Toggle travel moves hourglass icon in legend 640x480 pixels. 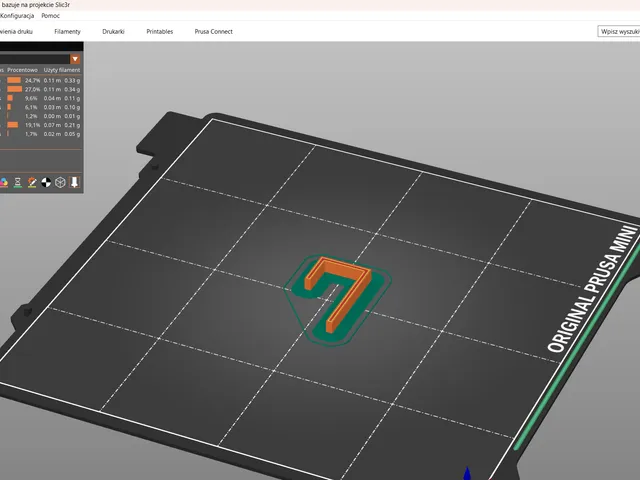click(x=18, y=182)
